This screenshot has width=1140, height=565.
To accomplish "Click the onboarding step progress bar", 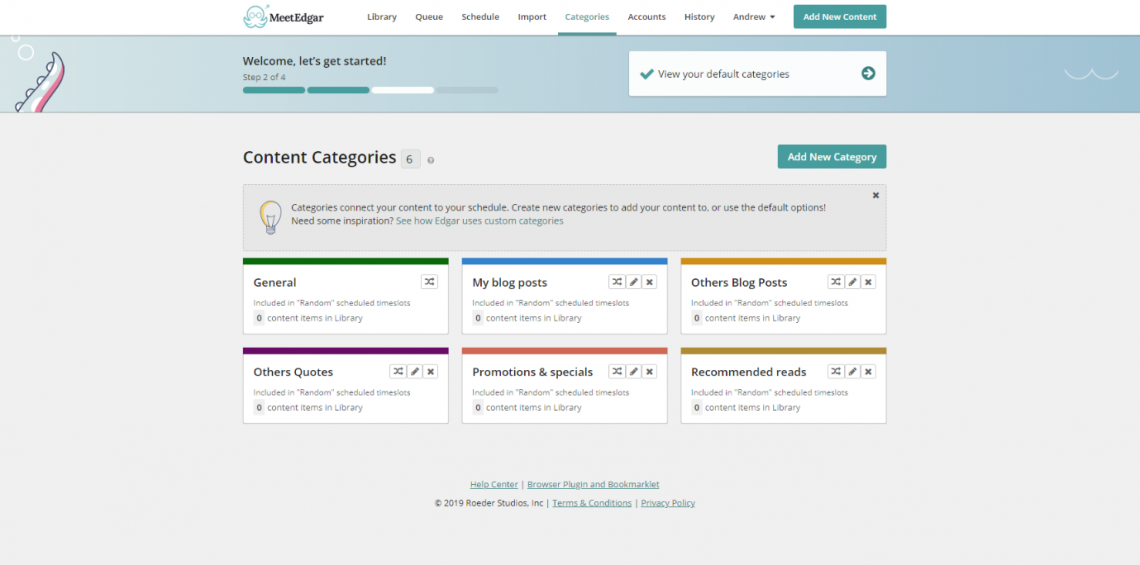I will [x=370, y=90].
